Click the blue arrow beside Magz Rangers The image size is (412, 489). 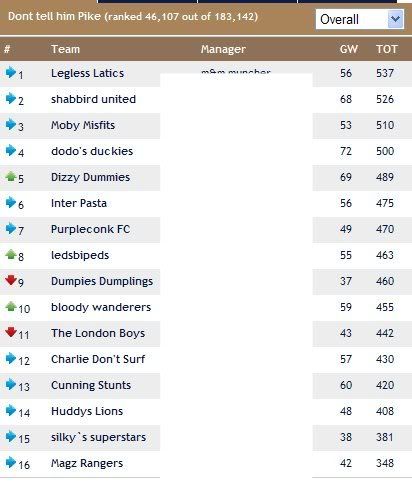pos(11,462)
